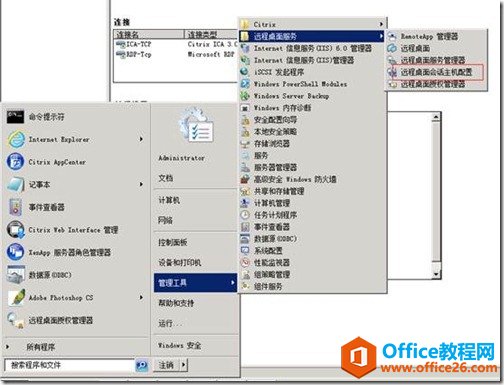Expand 记事本 submenu arrow
This screenshot has height=385, width=504.
(141, 184)
